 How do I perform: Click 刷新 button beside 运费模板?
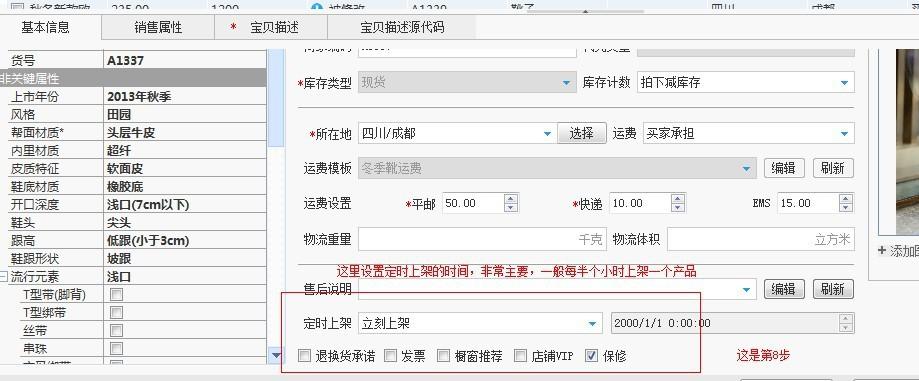[833, 168]
